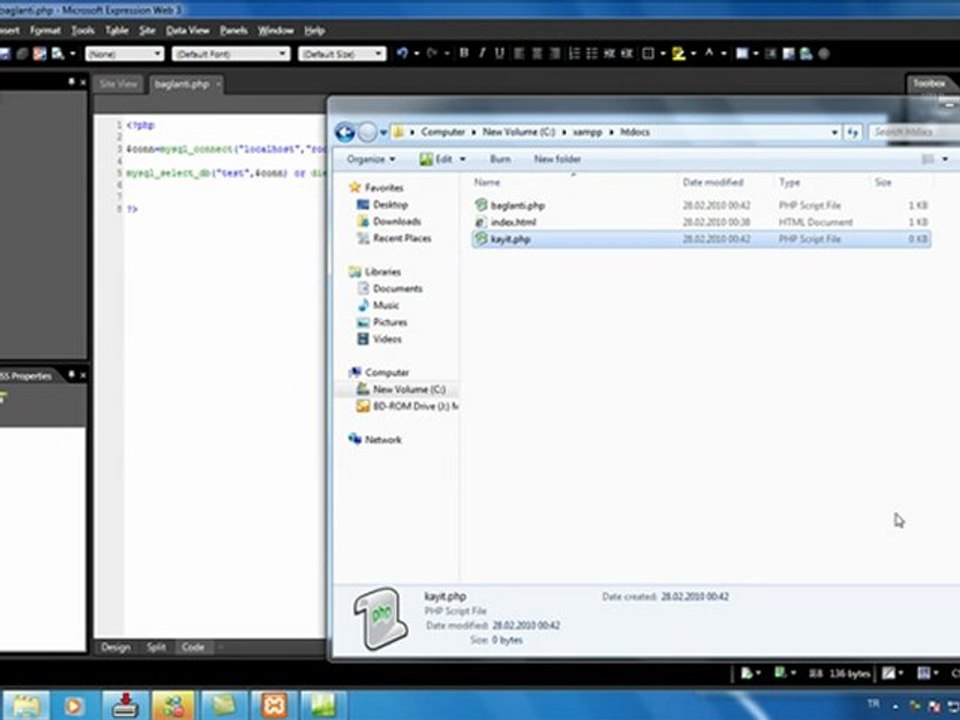Image resolution: width=960 pixels, height=720 pixels.
Task: Open the Data View menu
Action: [187, 30]
